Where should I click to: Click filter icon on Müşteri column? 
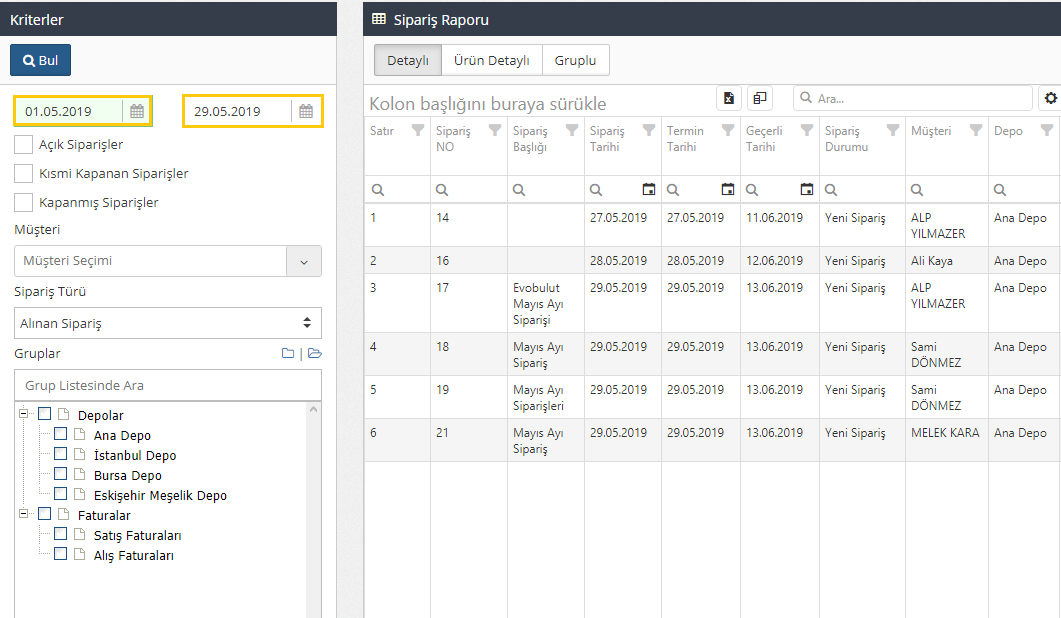click(x=970, y=130)
